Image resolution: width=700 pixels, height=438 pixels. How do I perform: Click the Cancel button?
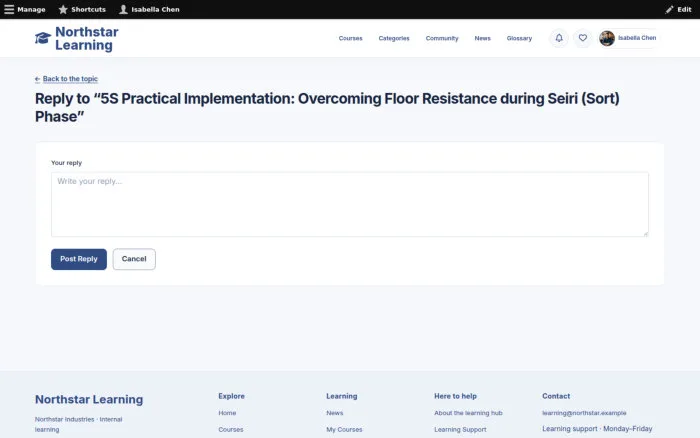click(134, 259)
